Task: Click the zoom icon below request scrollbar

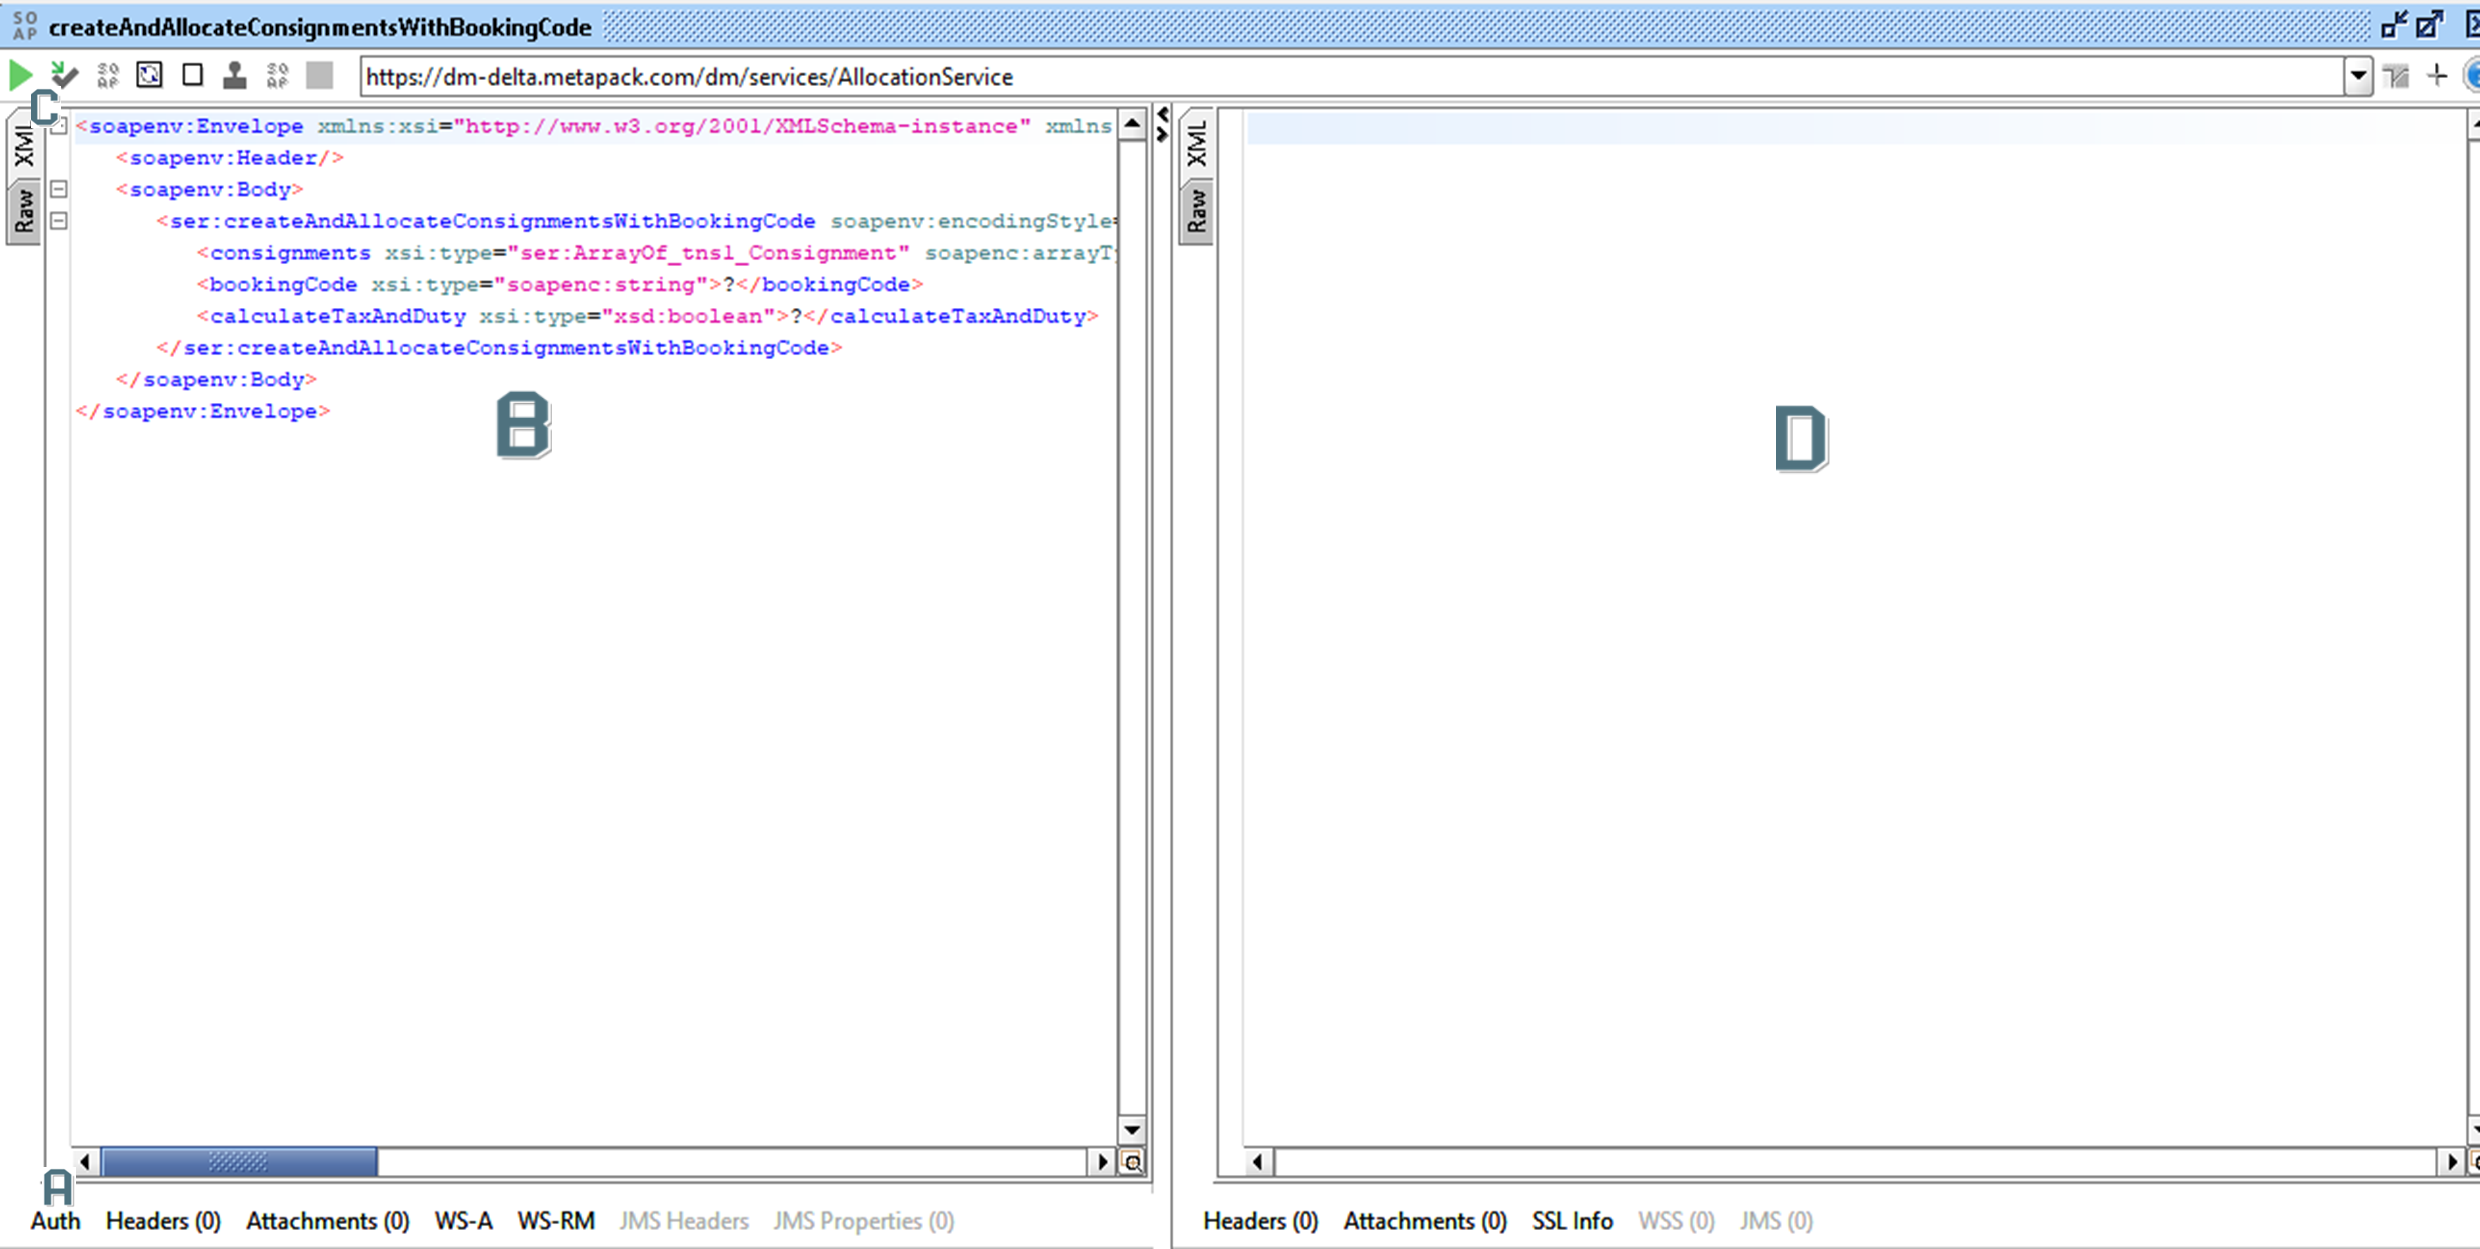Action: (1132, 1162)
